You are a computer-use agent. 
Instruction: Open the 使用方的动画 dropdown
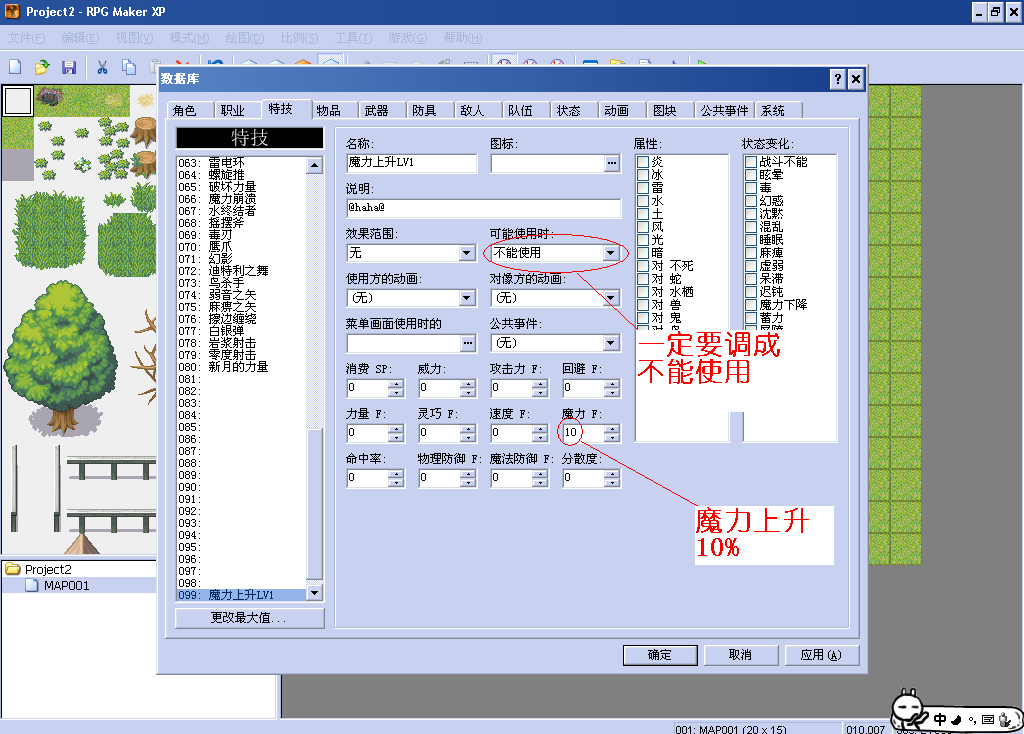click(466, 298)
